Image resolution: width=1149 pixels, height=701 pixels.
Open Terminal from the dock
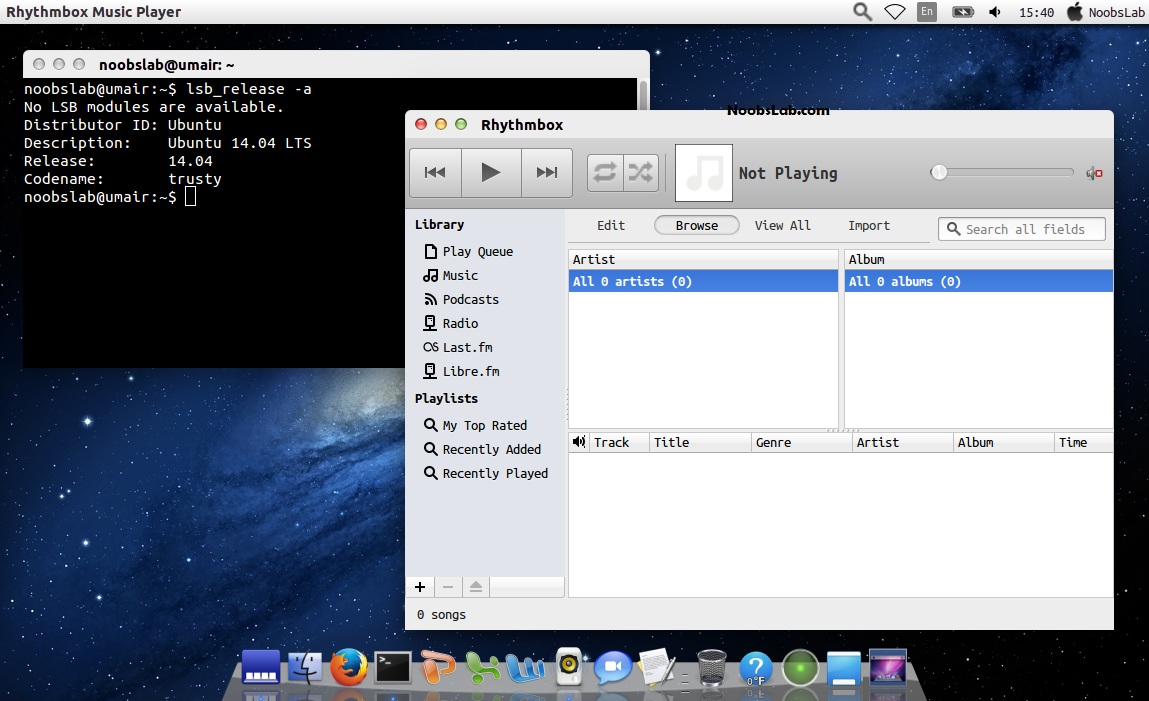click(393, 667)
